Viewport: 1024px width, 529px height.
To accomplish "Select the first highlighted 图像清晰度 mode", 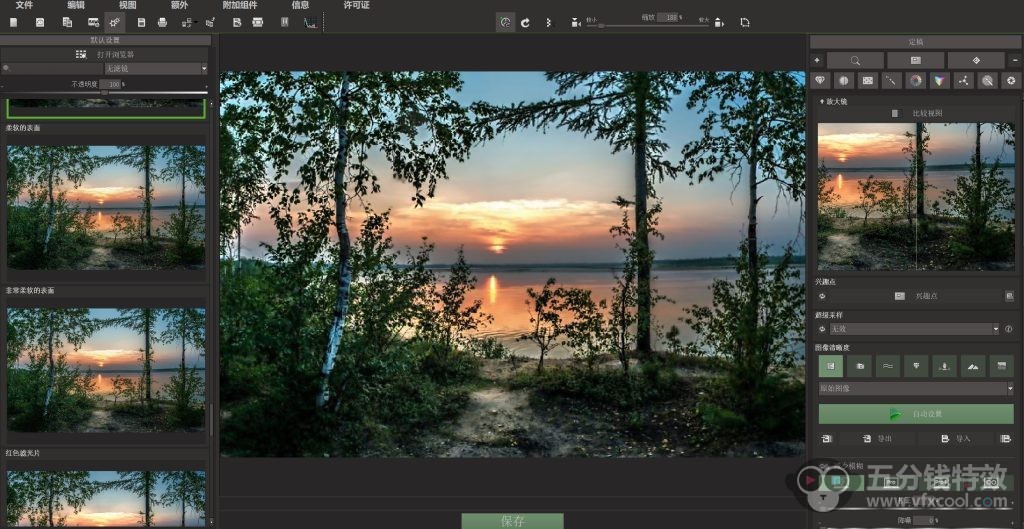I will point(831,366).
